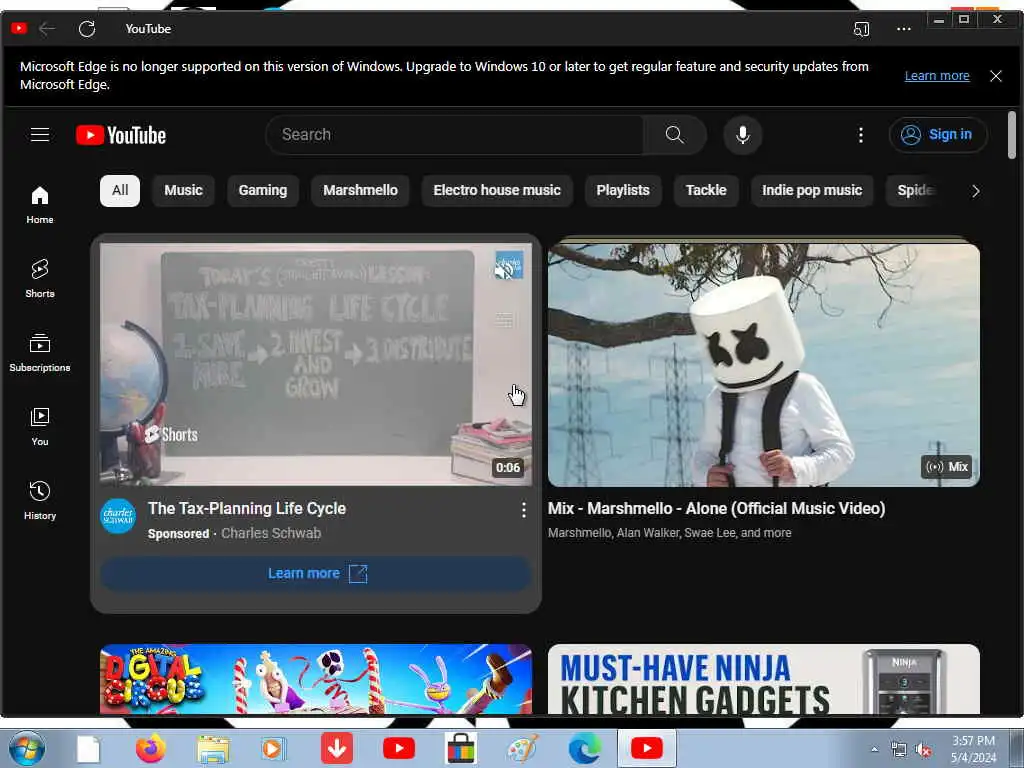Open the Charles Schwab channel avatar
Image resolution: width=1024 pixels, height=768 pixels.
118,516
